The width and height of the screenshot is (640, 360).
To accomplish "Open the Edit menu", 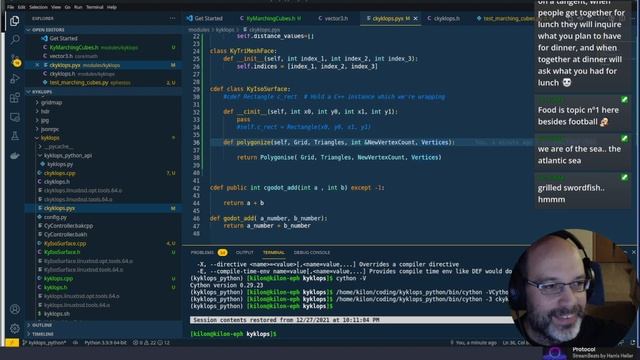I will click(x=22, y=7).
